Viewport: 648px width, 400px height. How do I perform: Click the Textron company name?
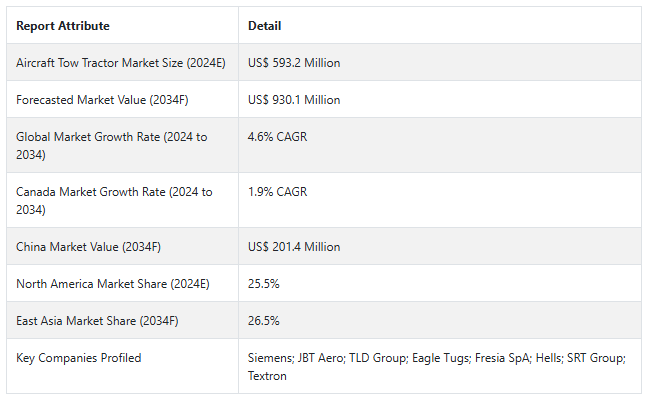267,376
